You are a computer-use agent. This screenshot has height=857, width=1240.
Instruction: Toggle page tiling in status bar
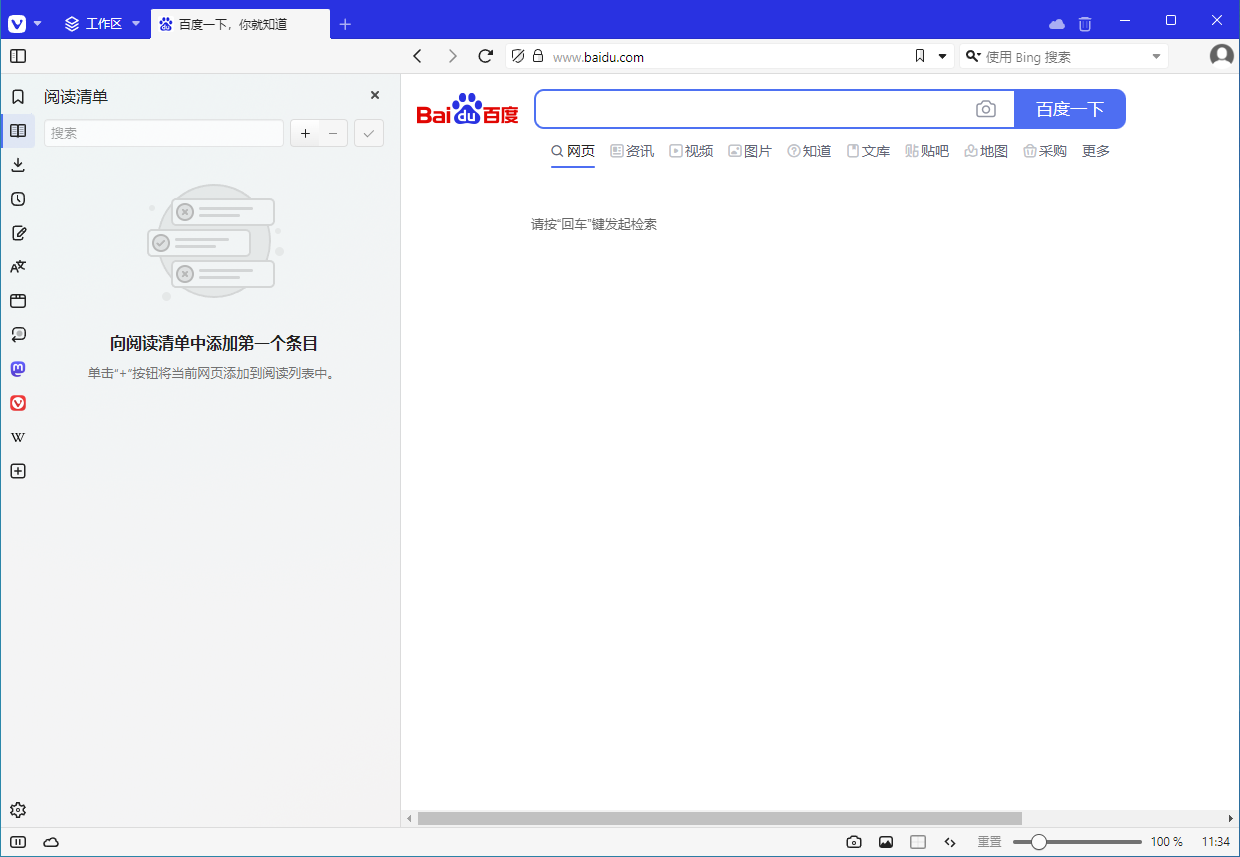point(918,841)
